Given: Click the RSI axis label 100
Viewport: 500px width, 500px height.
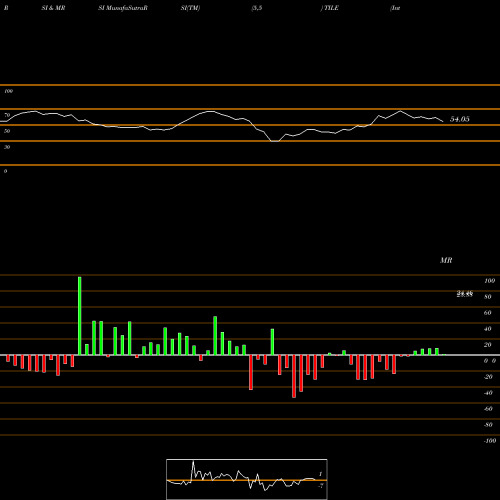Looking at the screenshot, I should pos(8,91).
